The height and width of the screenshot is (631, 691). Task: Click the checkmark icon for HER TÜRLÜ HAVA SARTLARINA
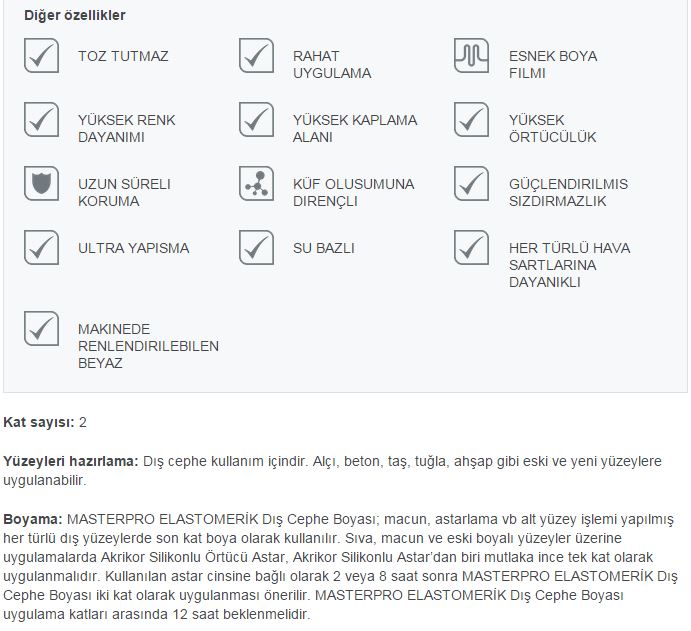[472, 247]
